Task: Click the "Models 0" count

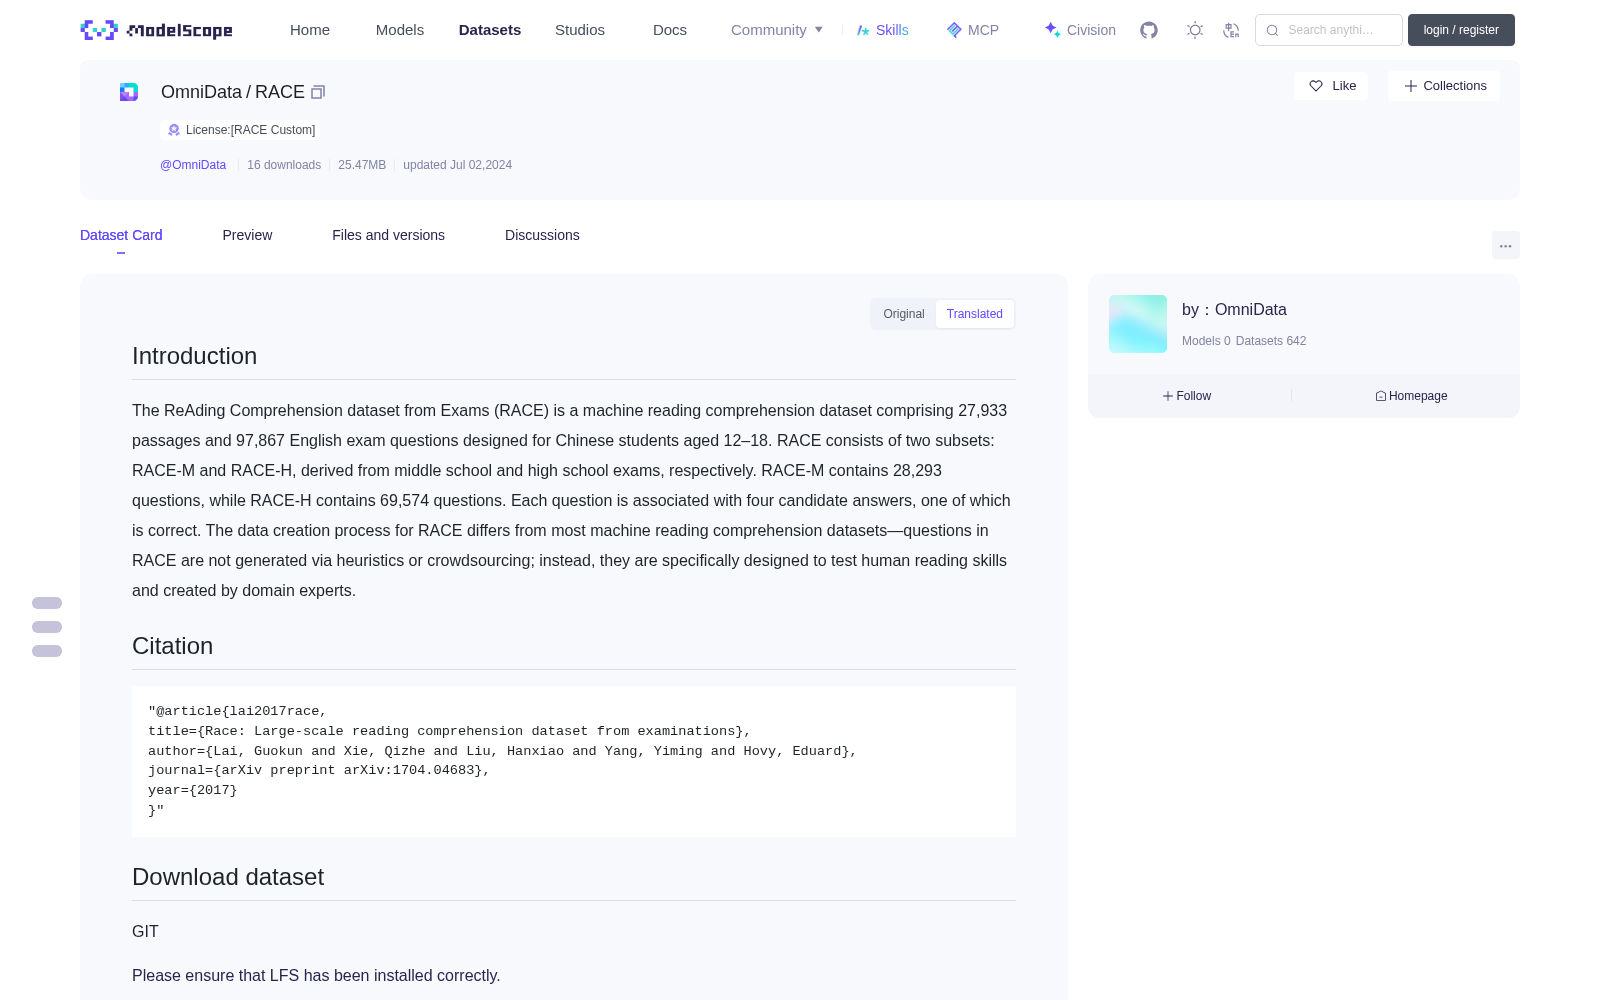Action: [x=1206, y=341]
